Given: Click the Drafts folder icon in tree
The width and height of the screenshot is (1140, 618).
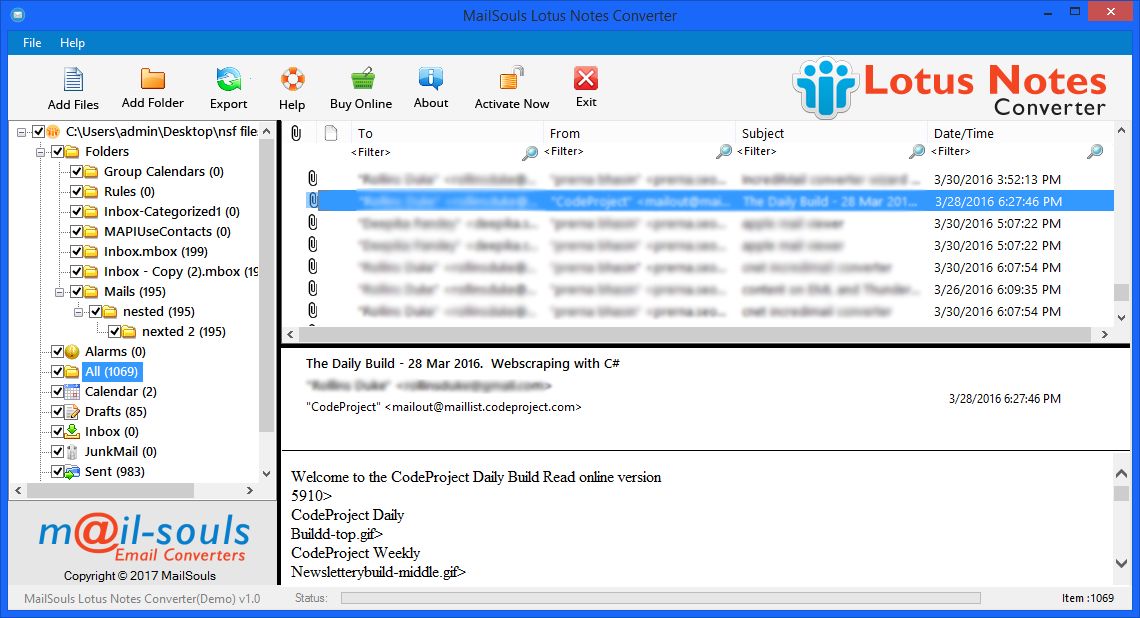Looking at the screenshot, I should point(72,412).
